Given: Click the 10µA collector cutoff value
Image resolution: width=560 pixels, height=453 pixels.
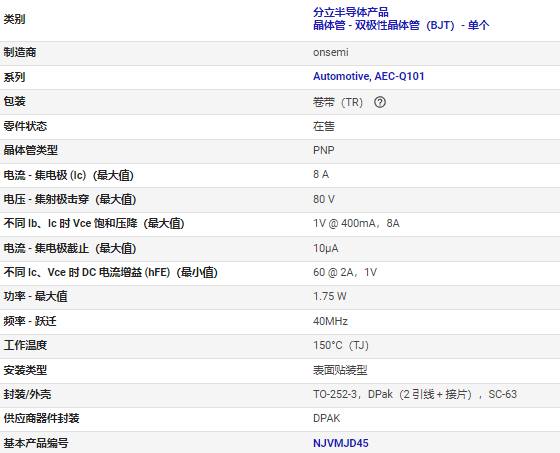Looking at the screenshot, I should coord(325,248).
